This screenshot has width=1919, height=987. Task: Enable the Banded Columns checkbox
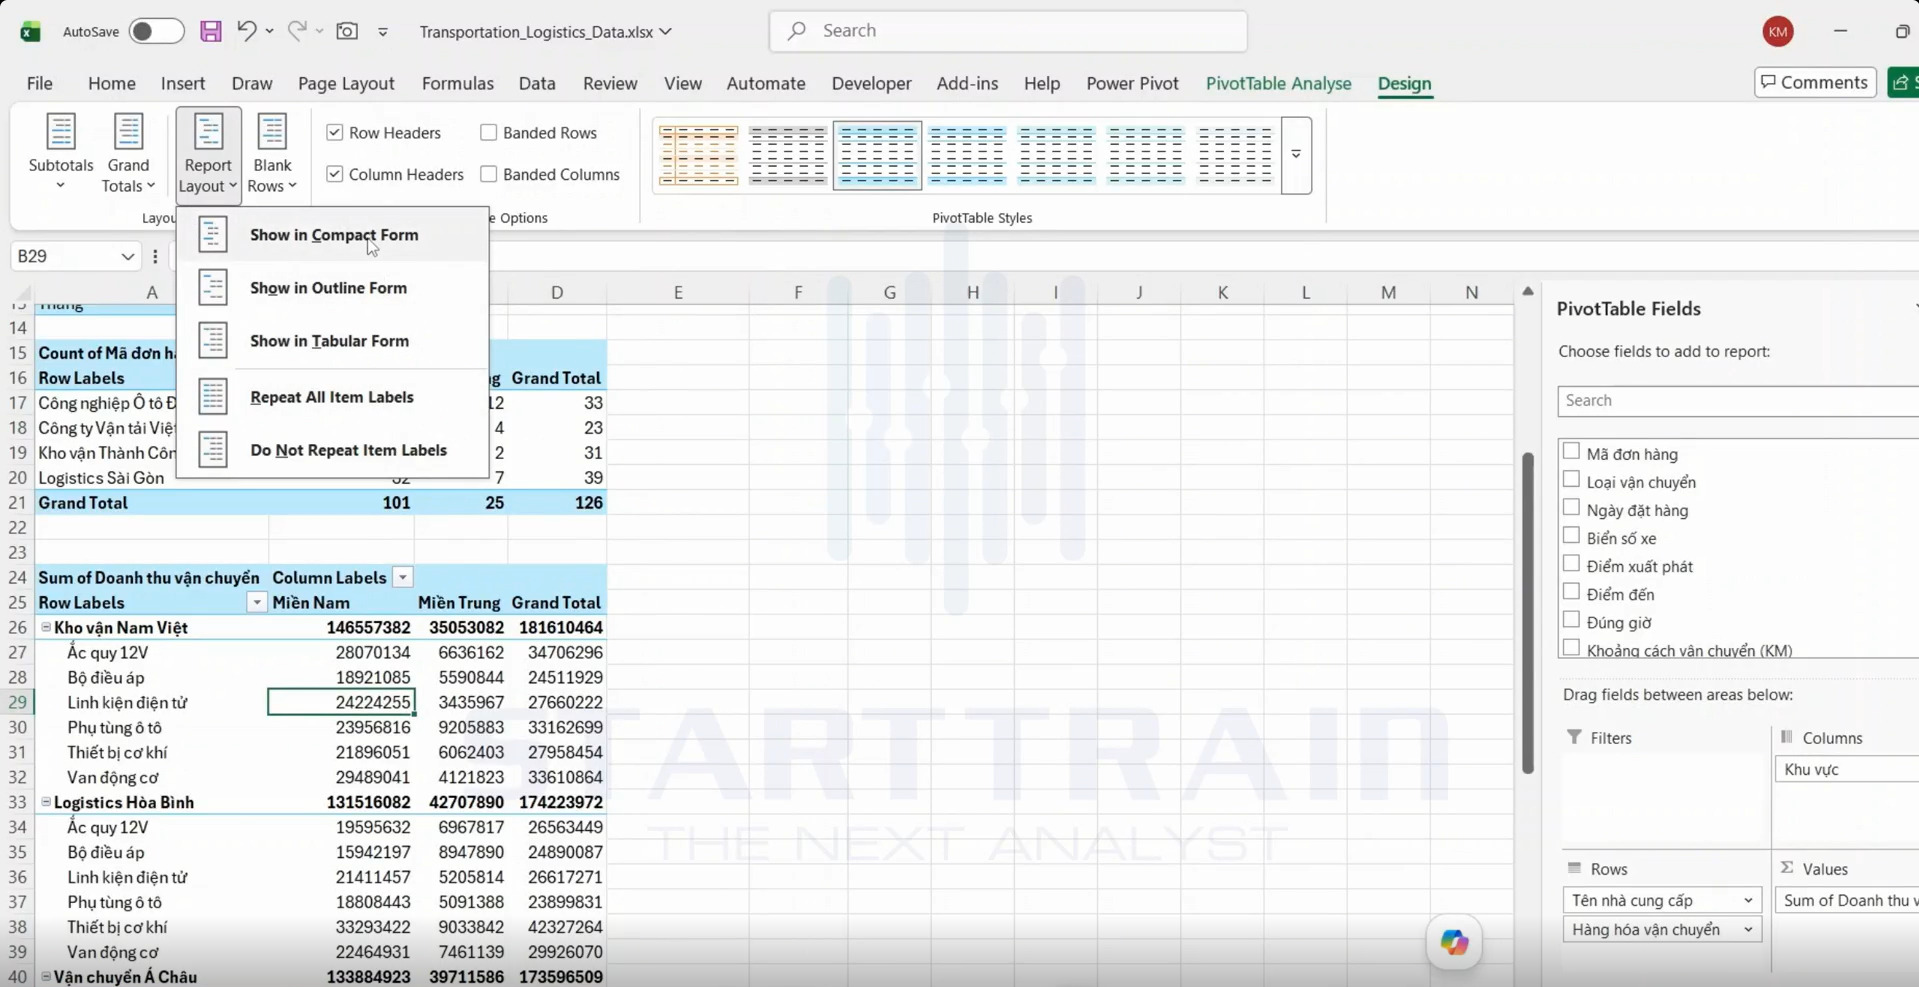click(x=489, y=174)
